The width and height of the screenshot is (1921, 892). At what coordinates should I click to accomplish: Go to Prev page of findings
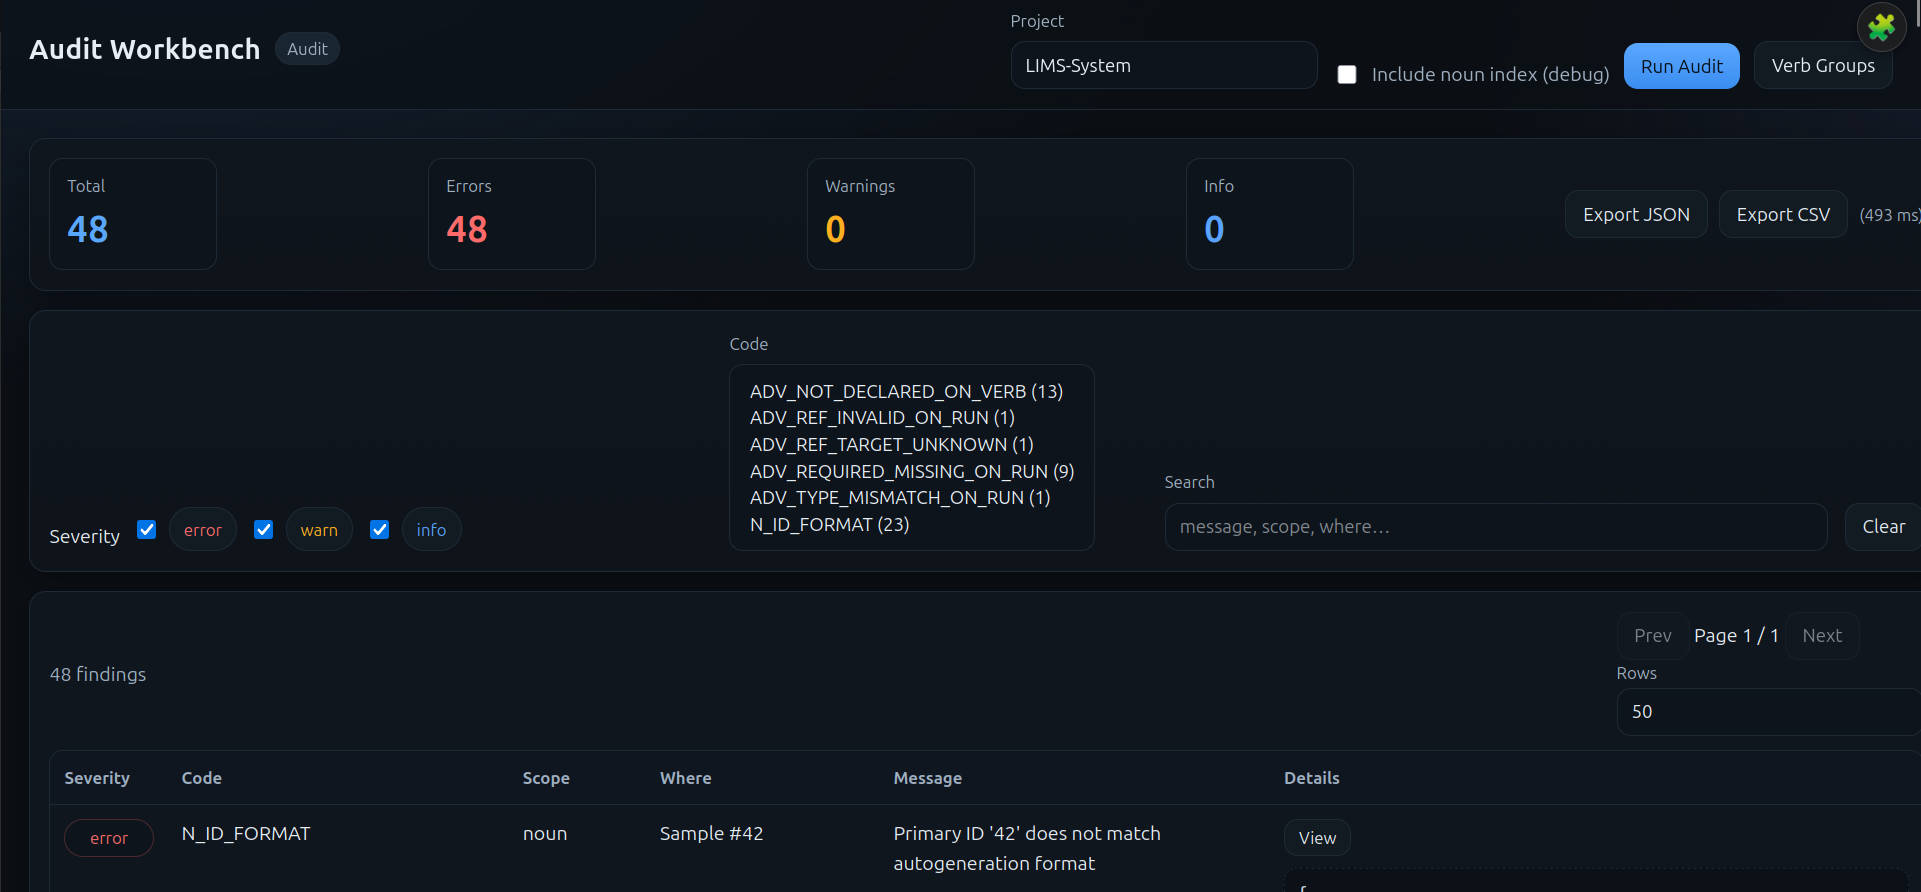coord(1652,636)
